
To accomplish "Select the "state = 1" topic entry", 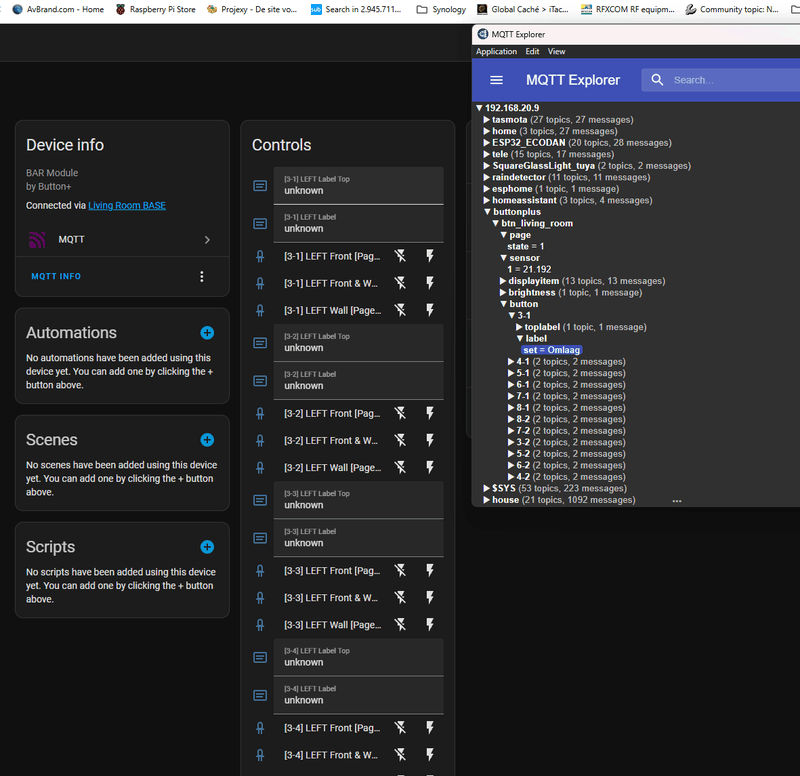I will [526, 246].
